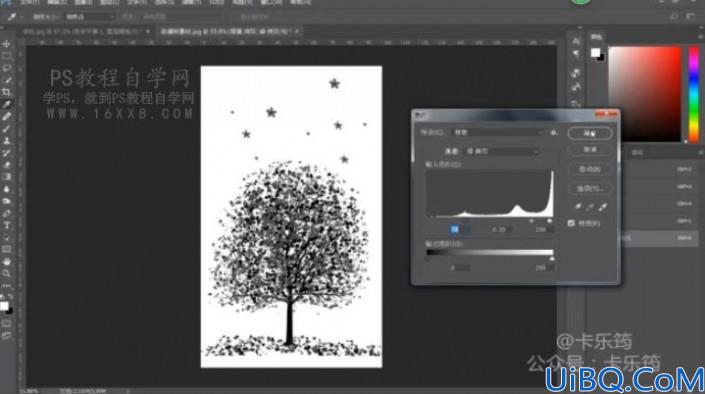Select the Hand tool
705x394 pixels.
(6, 262)
